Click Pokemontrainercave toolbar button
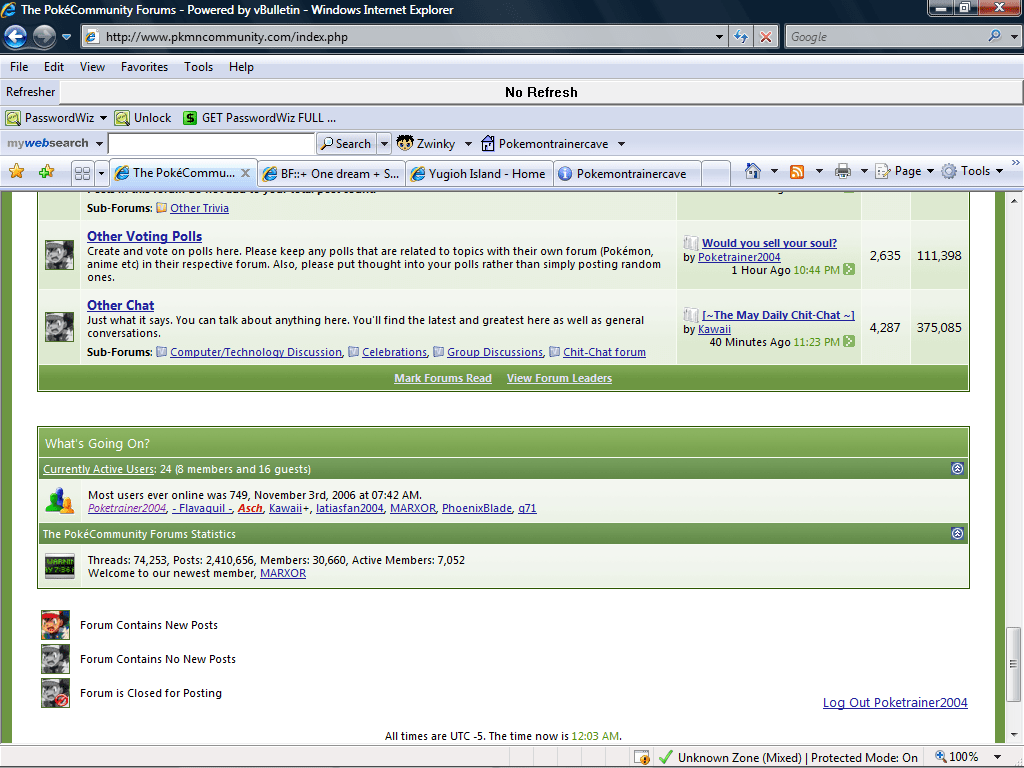This screenshot has width=1024, height=768. 545,144
